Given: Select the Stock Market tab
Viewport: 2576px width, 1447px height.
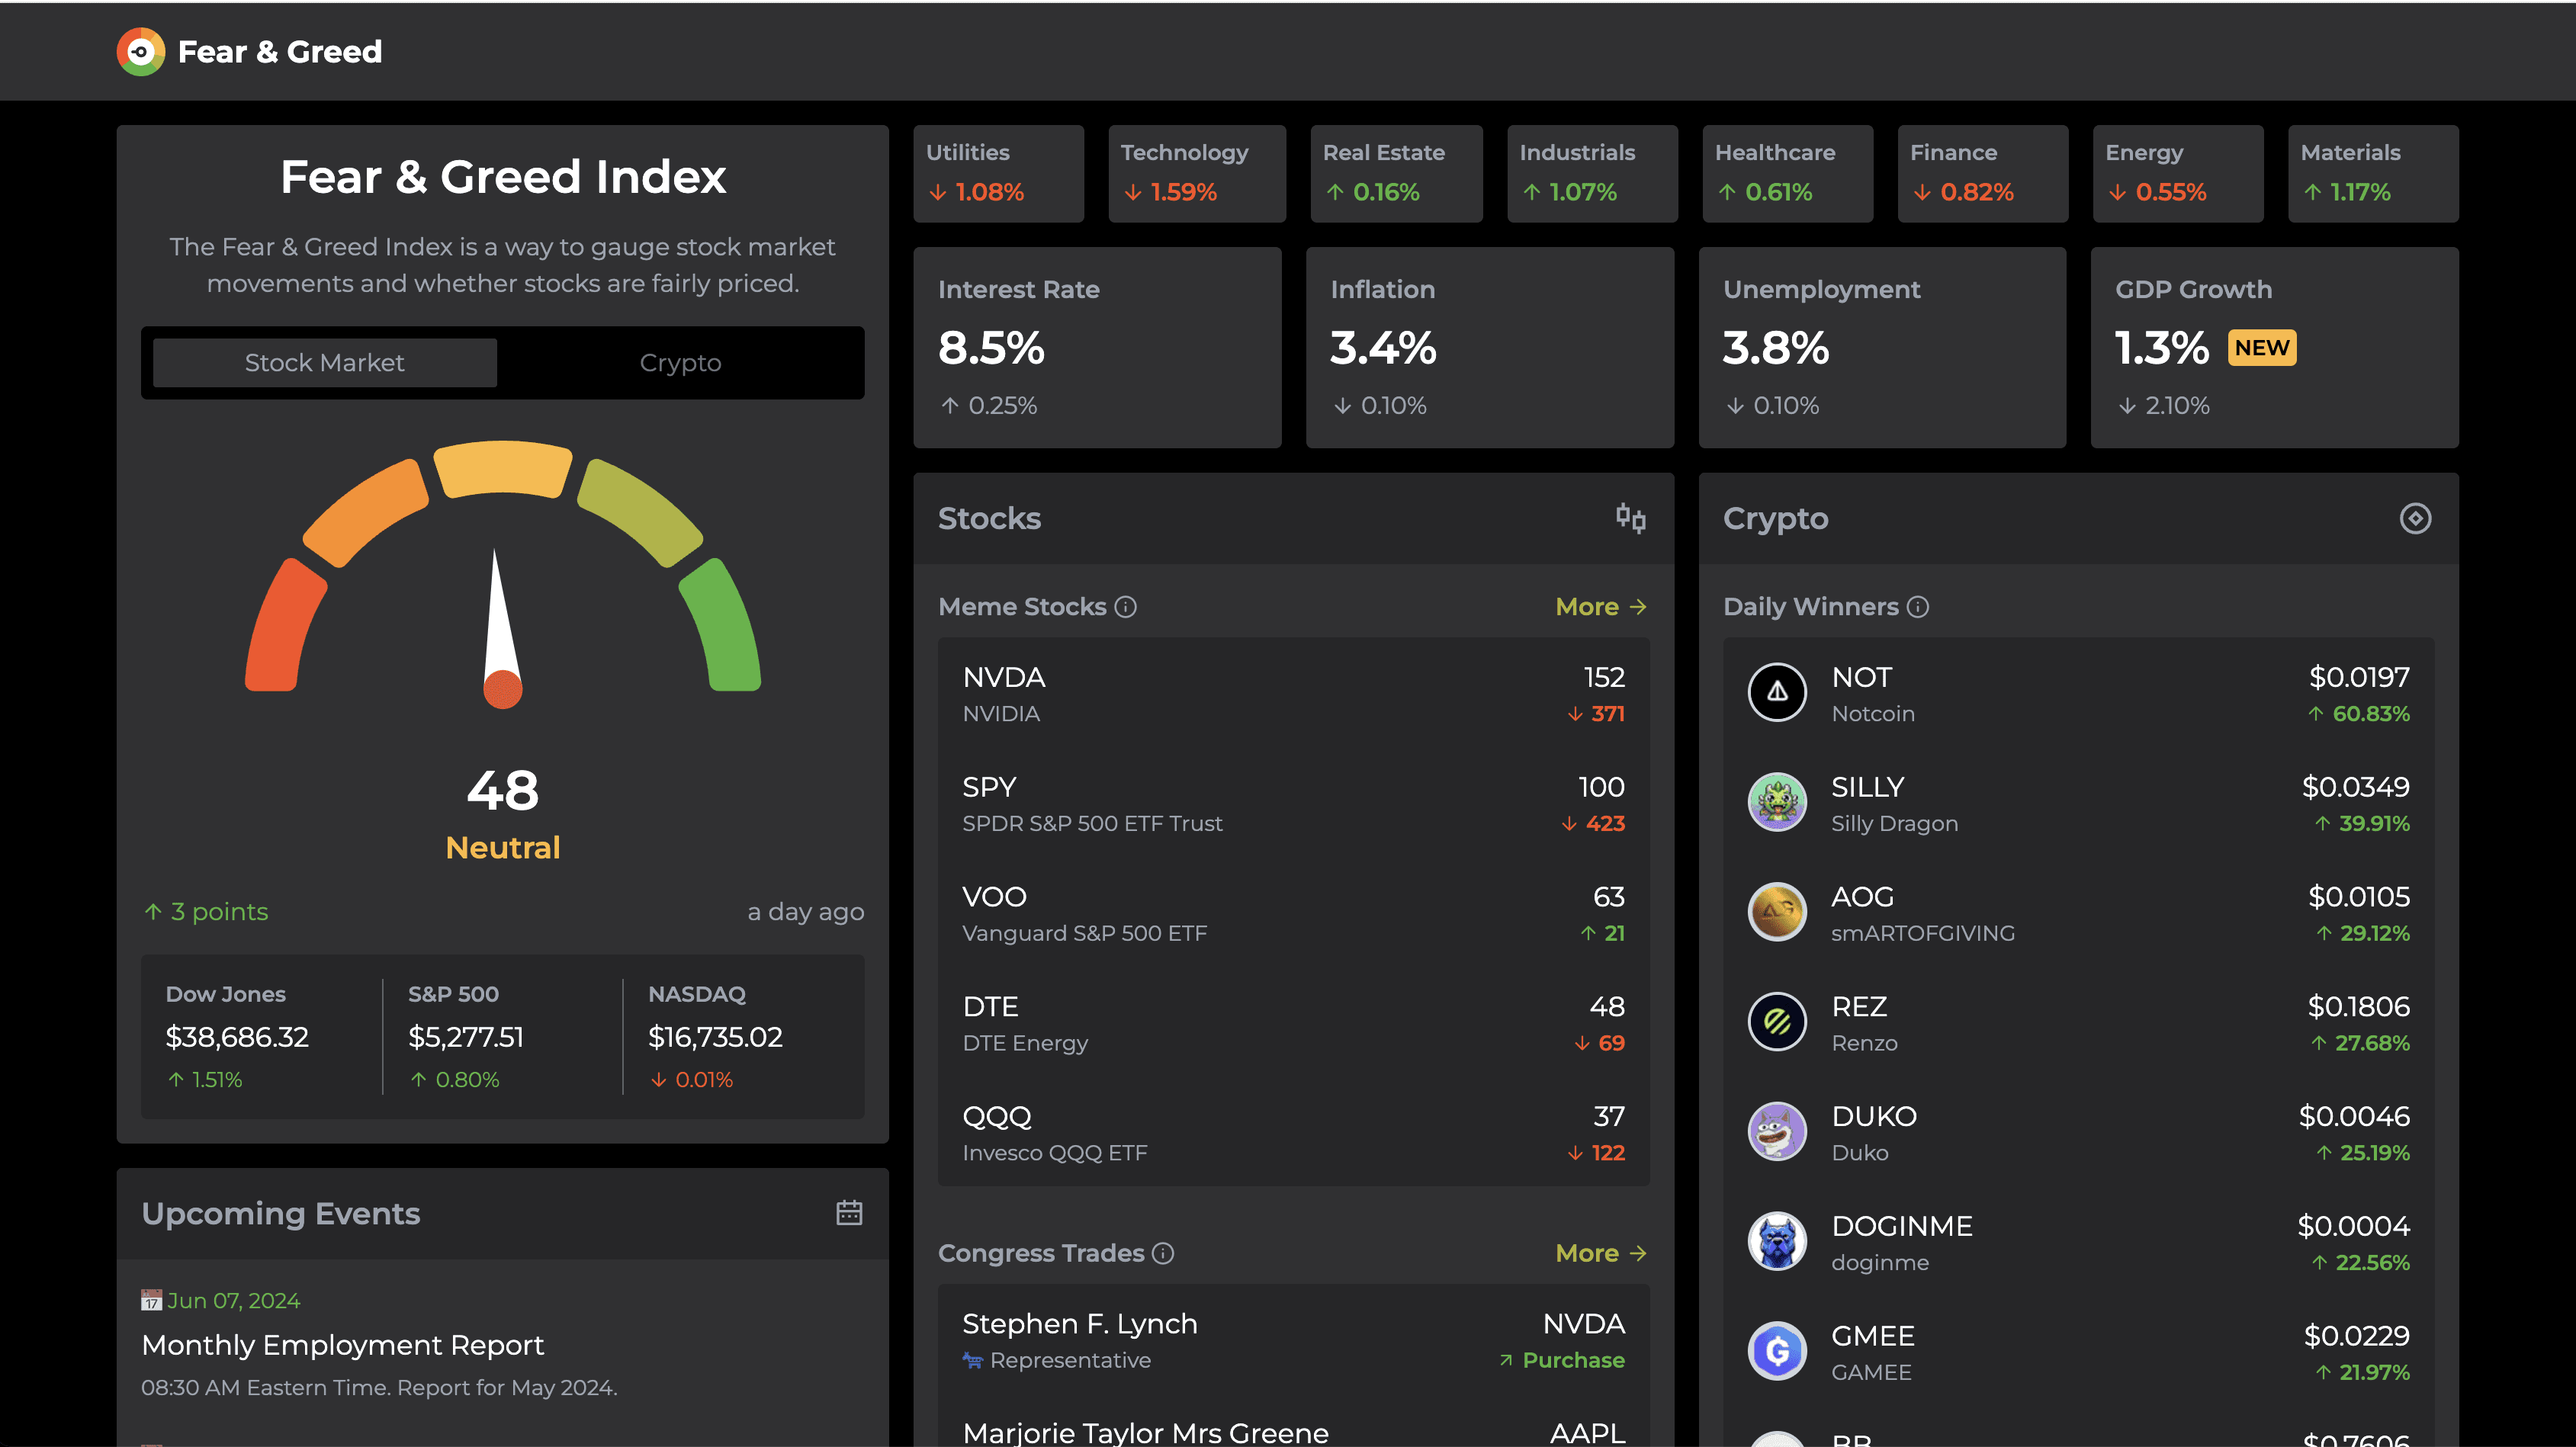Looking at the screenshot, I should tap(324, 363).
